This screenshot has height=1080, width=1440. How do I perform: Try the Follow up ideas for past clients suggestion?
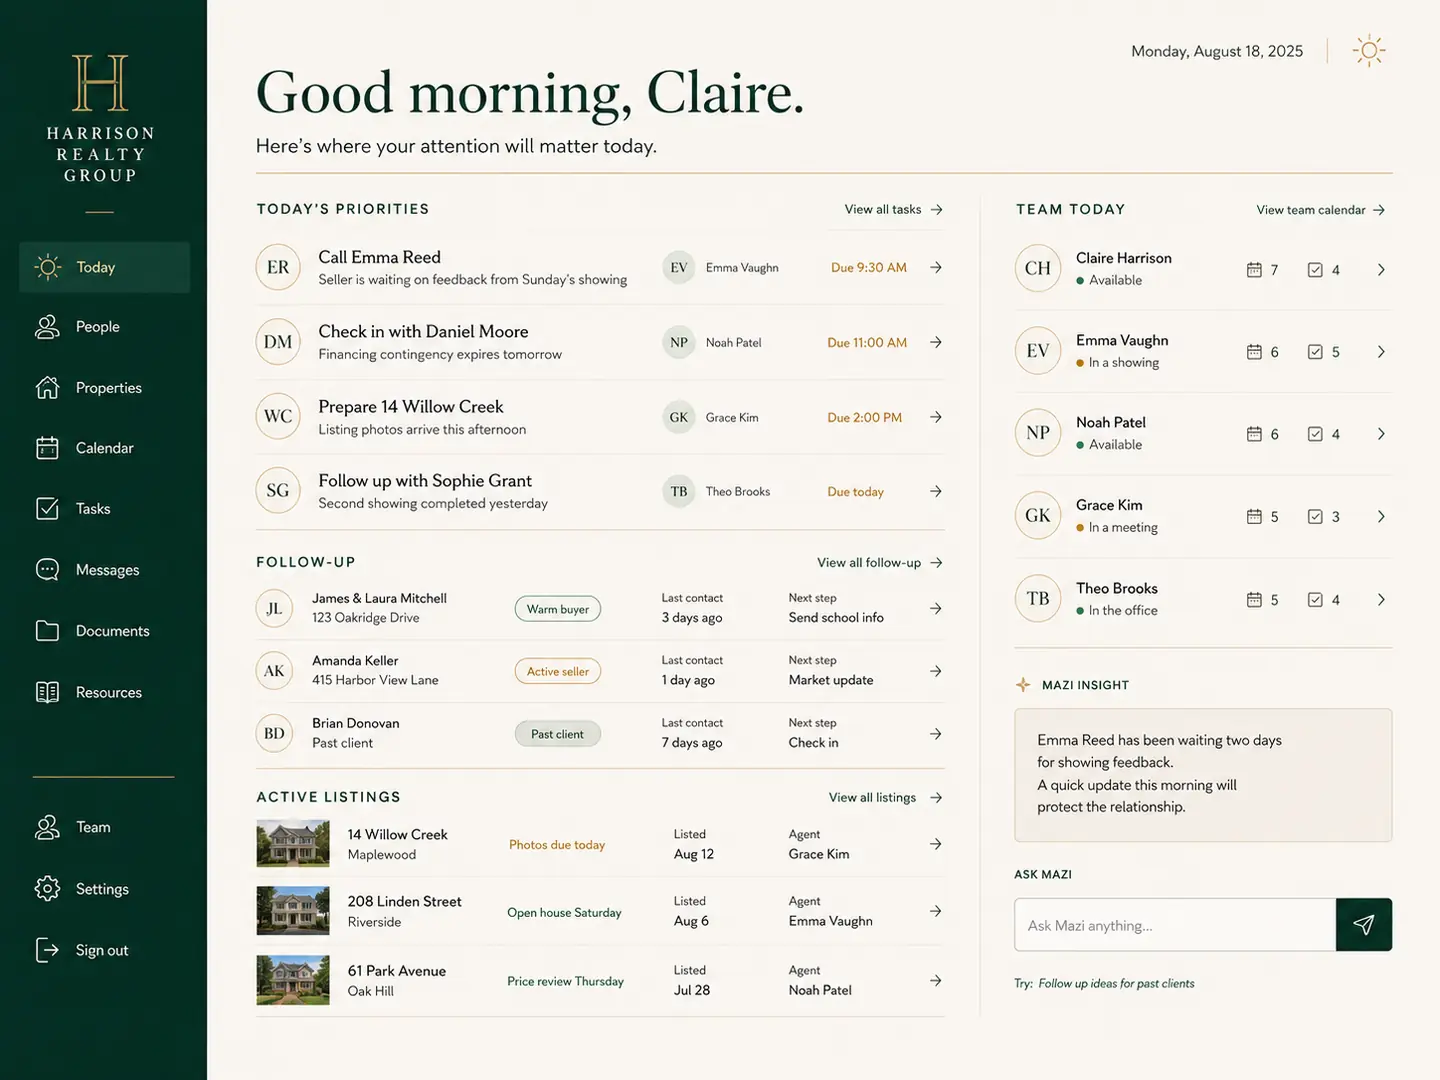pyautogui.click(x=1116, y=984)
